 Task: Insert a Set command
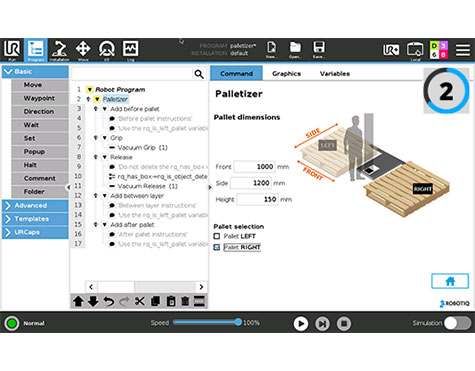[40, 138]
